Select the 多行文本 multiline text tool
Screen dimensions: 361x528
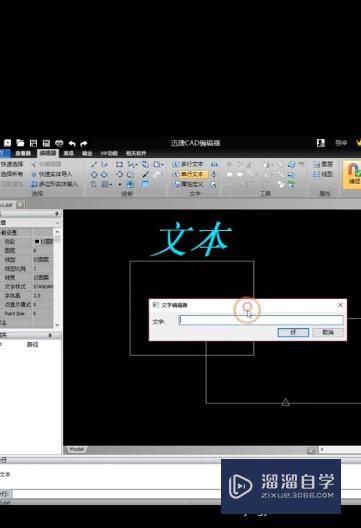(x=188, y=164)
